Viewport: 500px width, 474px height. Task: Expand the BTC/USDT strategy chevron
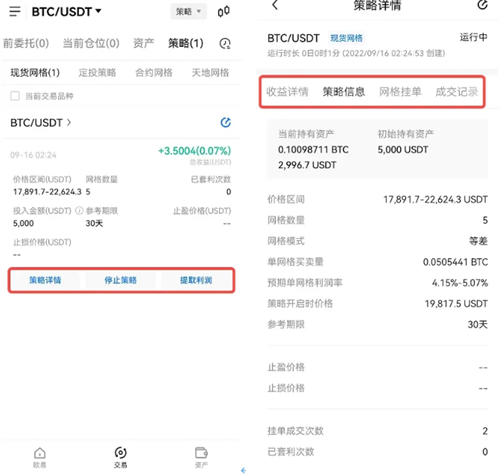tap(69, 123)
